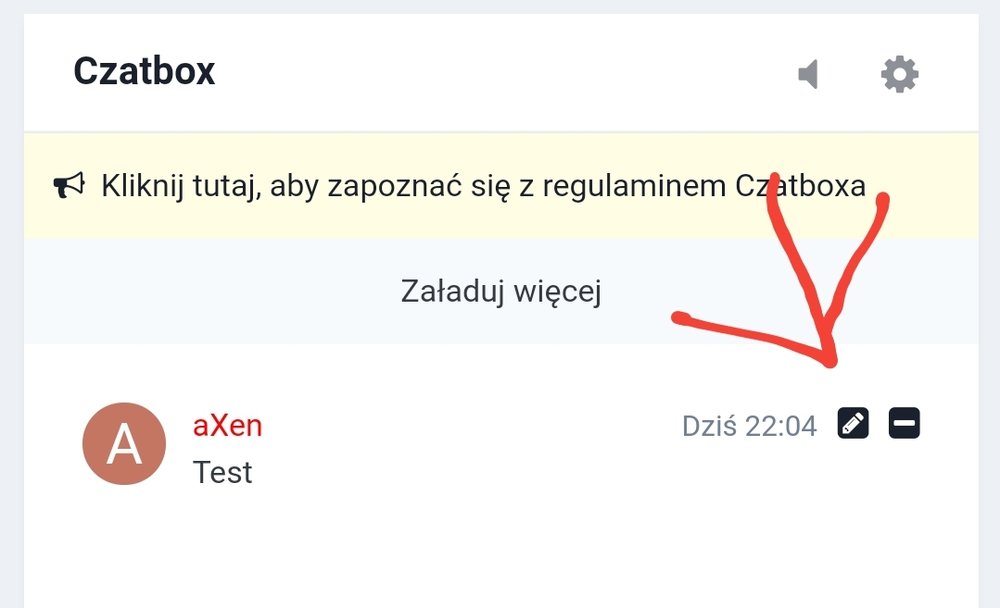This screenshot has width=1000, height=608.
Task: Delete the Test message with minus icon
Action: click(x=904, y=424)
